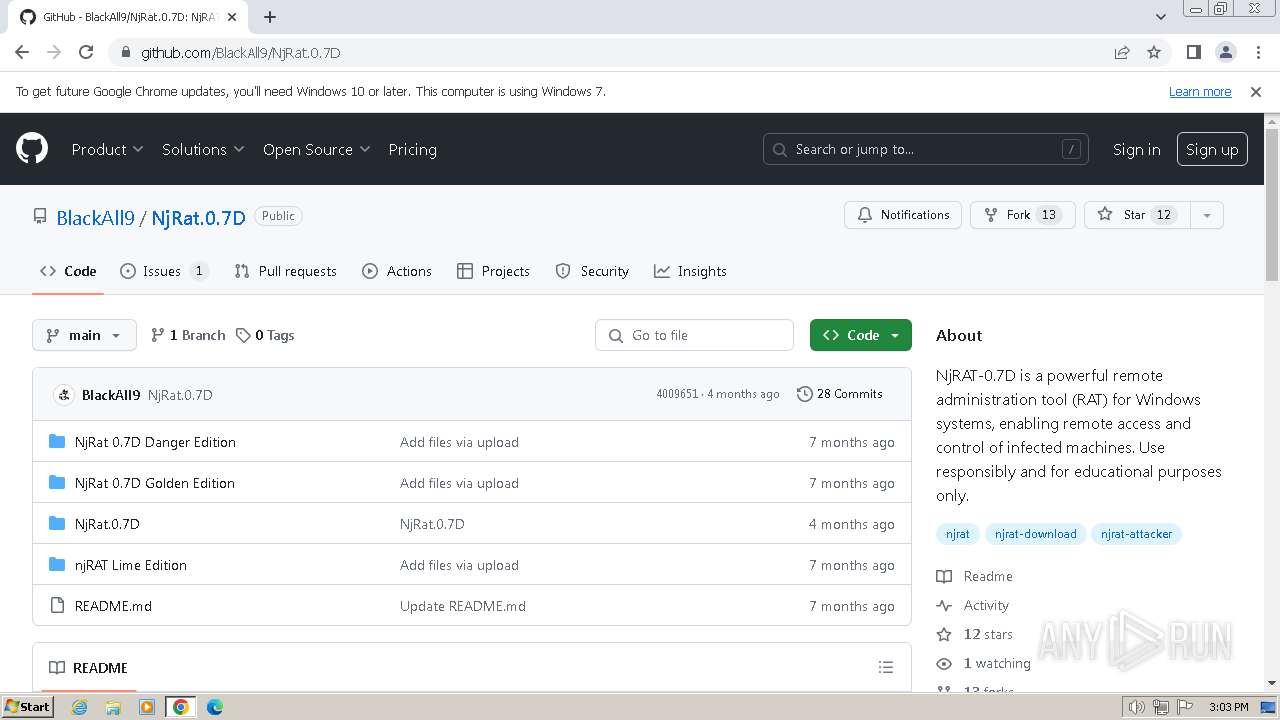Open the NjRat.0.7D folder
The height and width of the screenshot is (720, 1280).
pos(107,524)
